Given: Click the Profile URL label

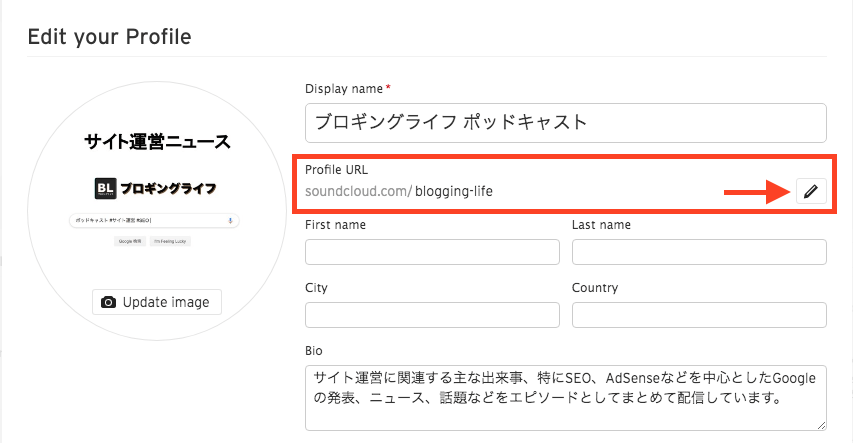Looking at the screenshot, I should coord(336,170).
